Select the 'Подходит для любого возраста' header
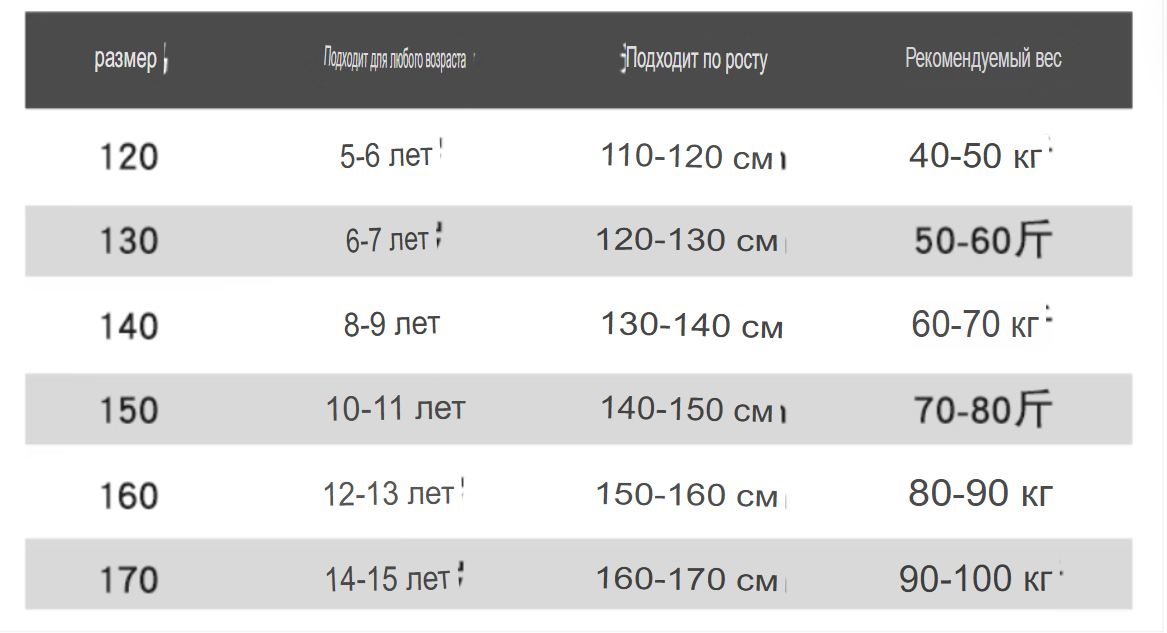This screenshot has height=633, width=1167. click(394, 59)
